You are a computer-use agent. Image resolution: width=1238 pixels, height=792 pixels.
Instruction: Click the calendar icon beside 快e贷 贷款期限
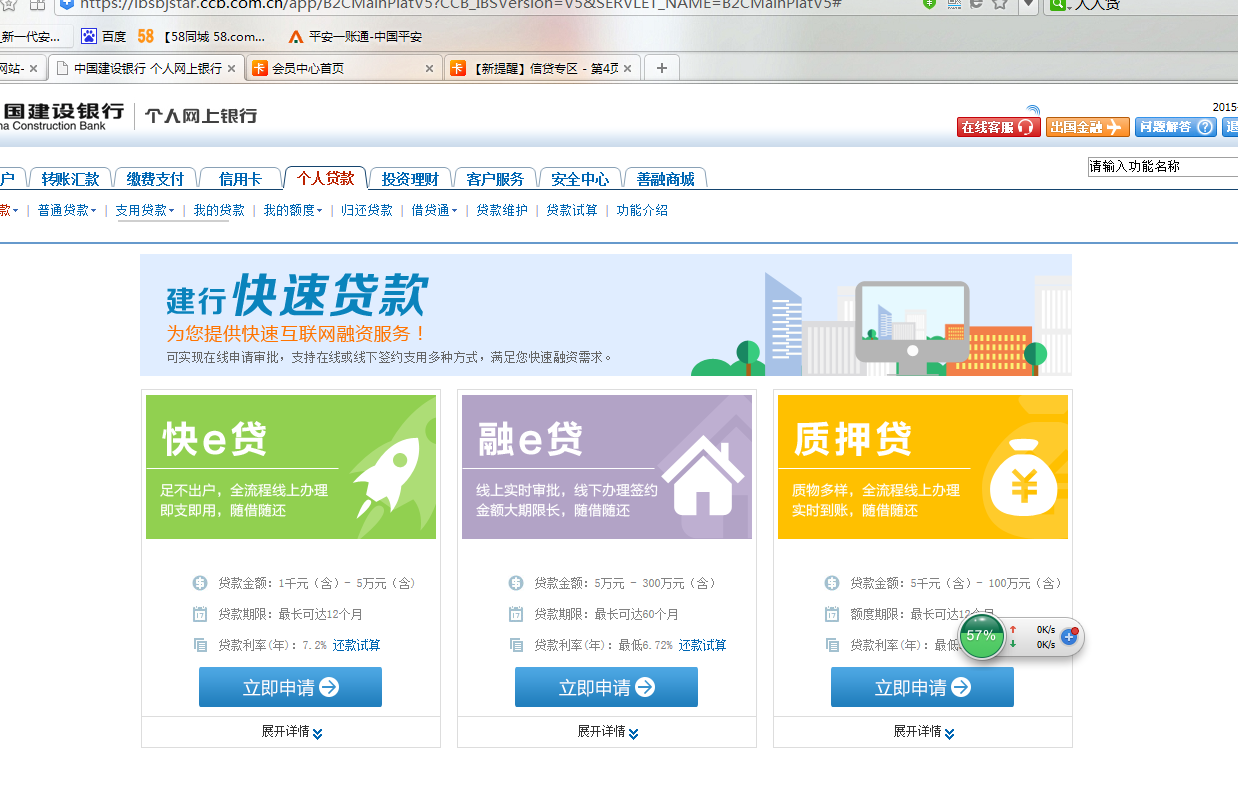[x=200, y=614]
